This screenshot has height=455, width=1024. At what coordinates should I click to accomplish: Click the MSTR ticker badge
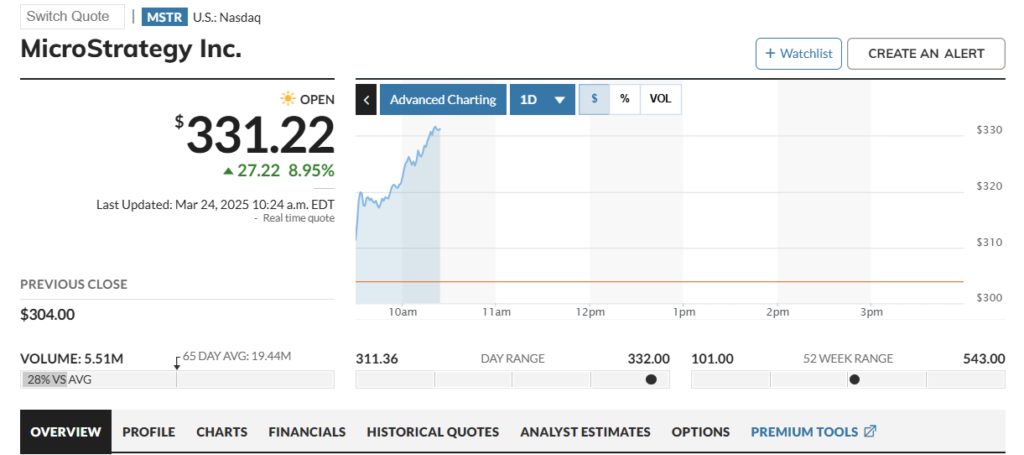click(164, 17)
